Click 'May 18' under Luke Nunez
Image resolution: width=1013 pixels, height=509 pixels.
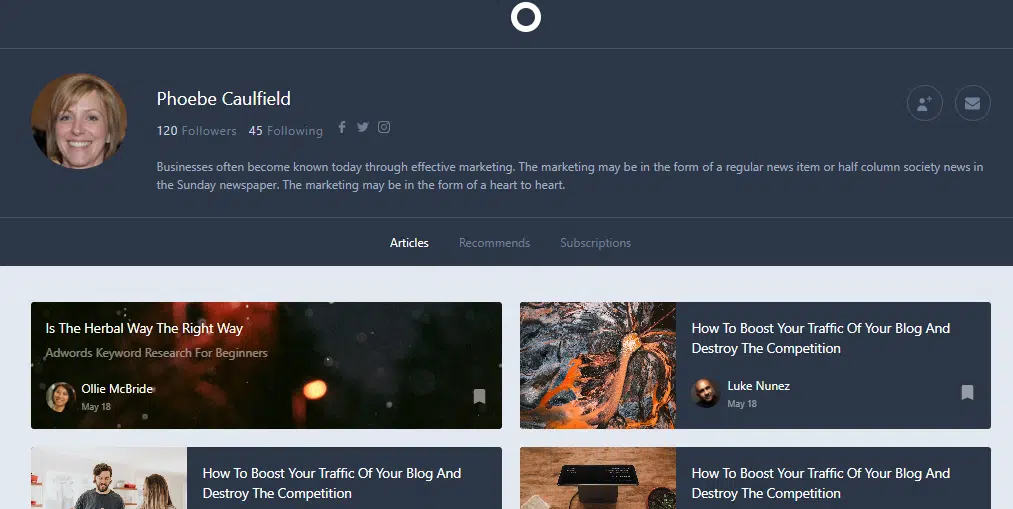[742, 404]
